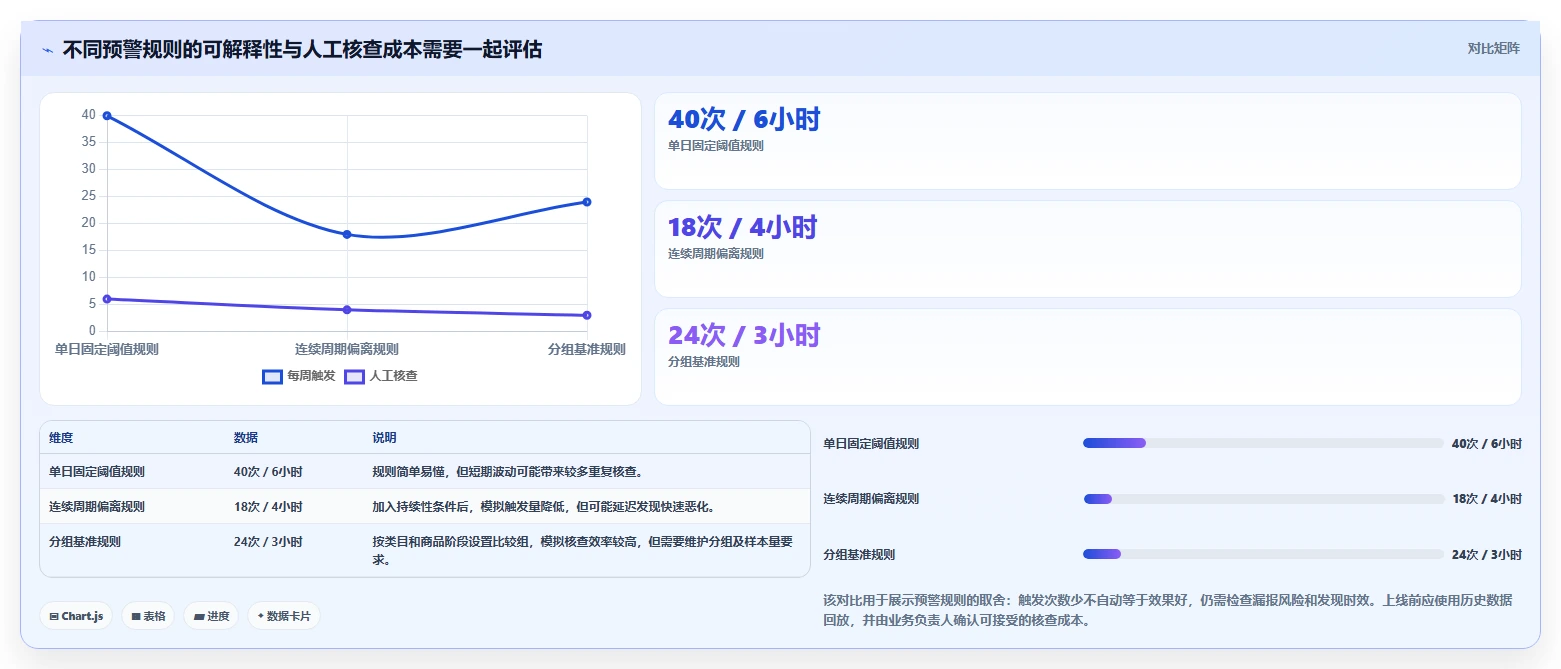Click 分组基准规则 in the table row
The width and height of the screenshot is (1561, 669).
[85, 542]
